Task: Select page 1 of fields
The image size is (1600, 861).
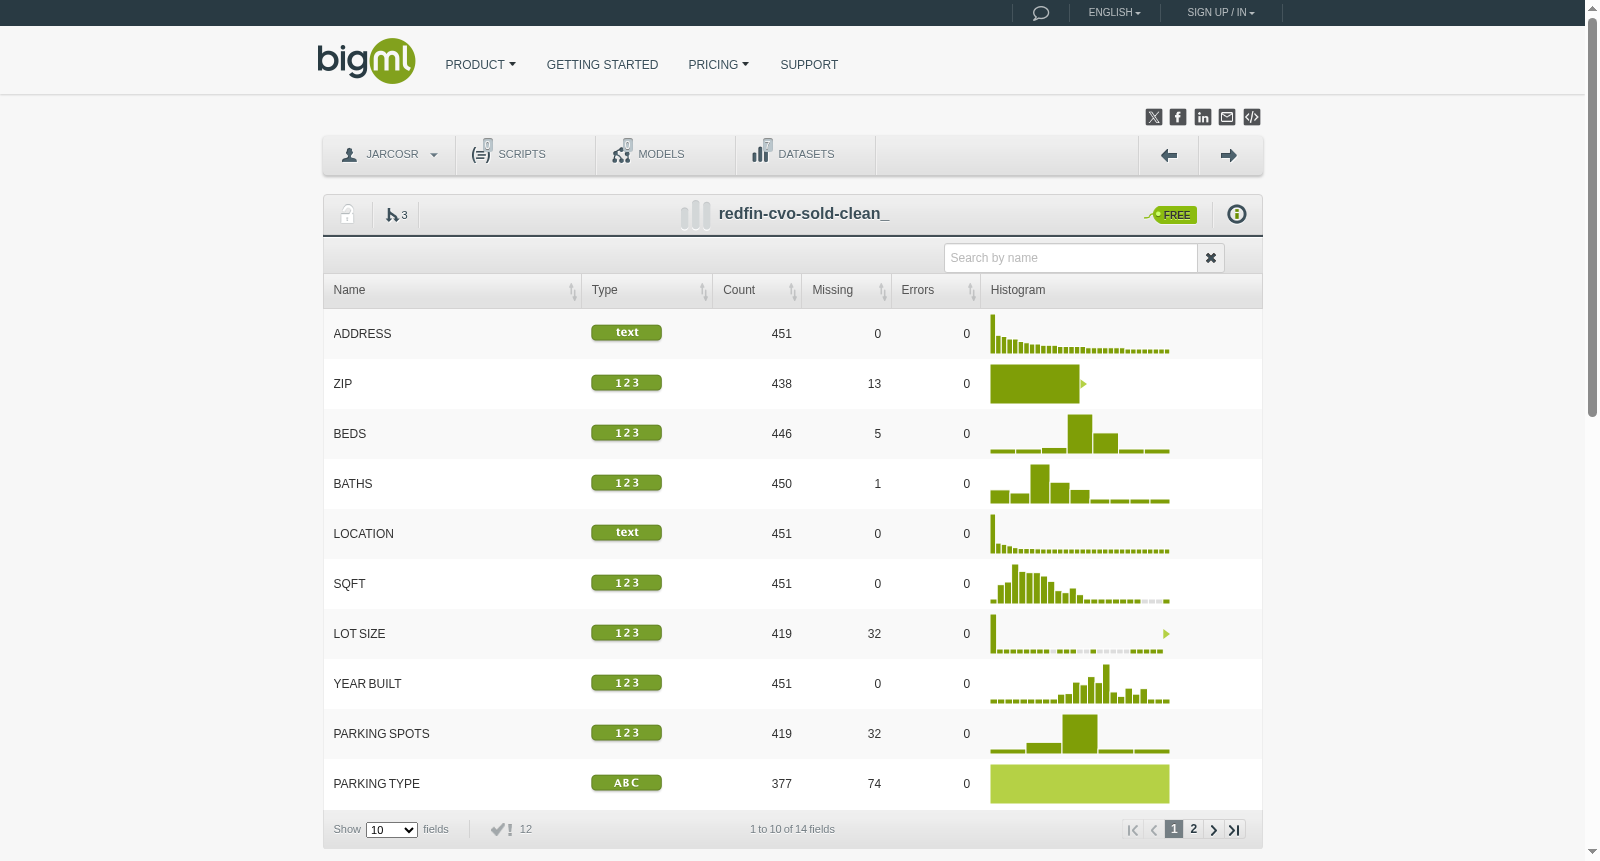Action: tap(1174, 829)
